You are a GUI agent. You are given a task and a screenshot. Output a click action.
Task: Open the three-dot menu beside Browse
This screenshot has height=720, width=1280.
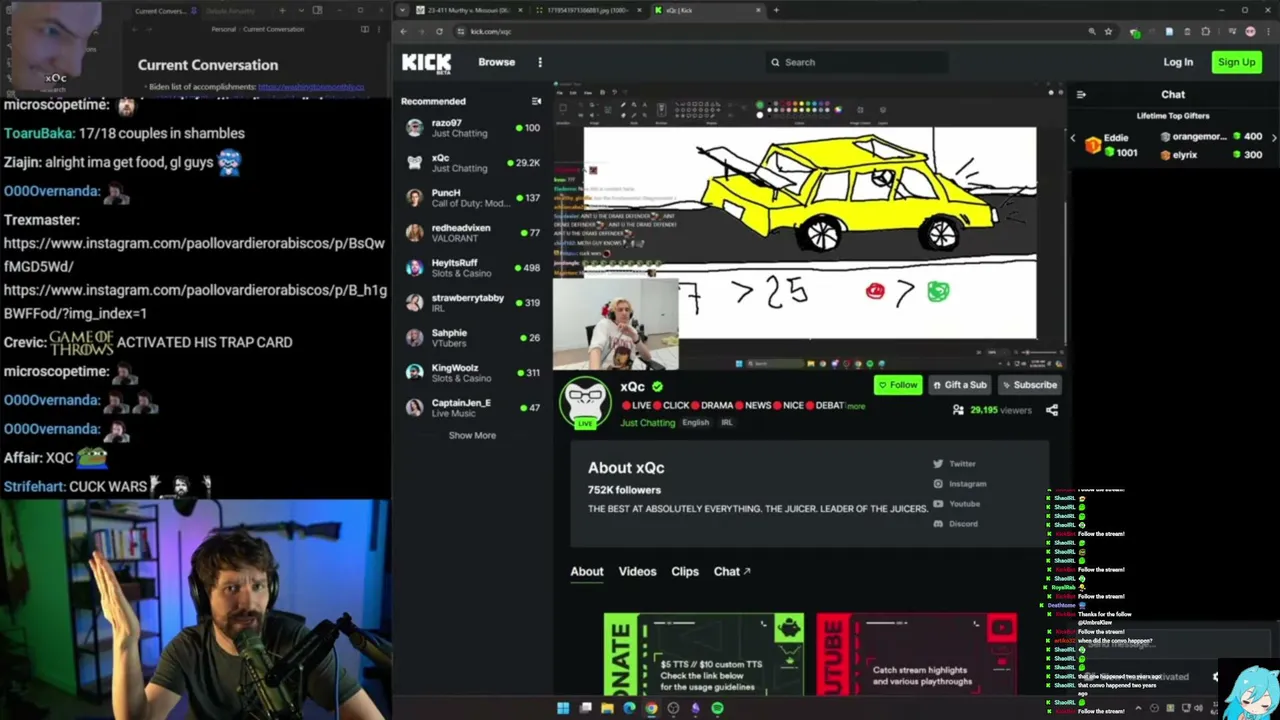click(x=540, y=62)
